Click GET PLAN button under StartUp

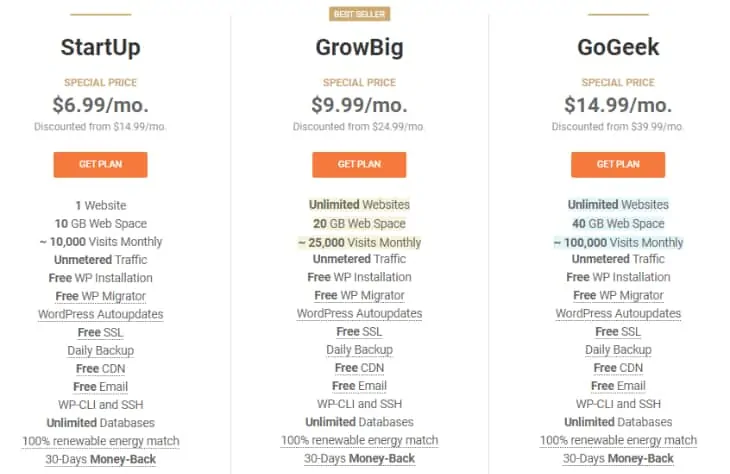[100, 164]
